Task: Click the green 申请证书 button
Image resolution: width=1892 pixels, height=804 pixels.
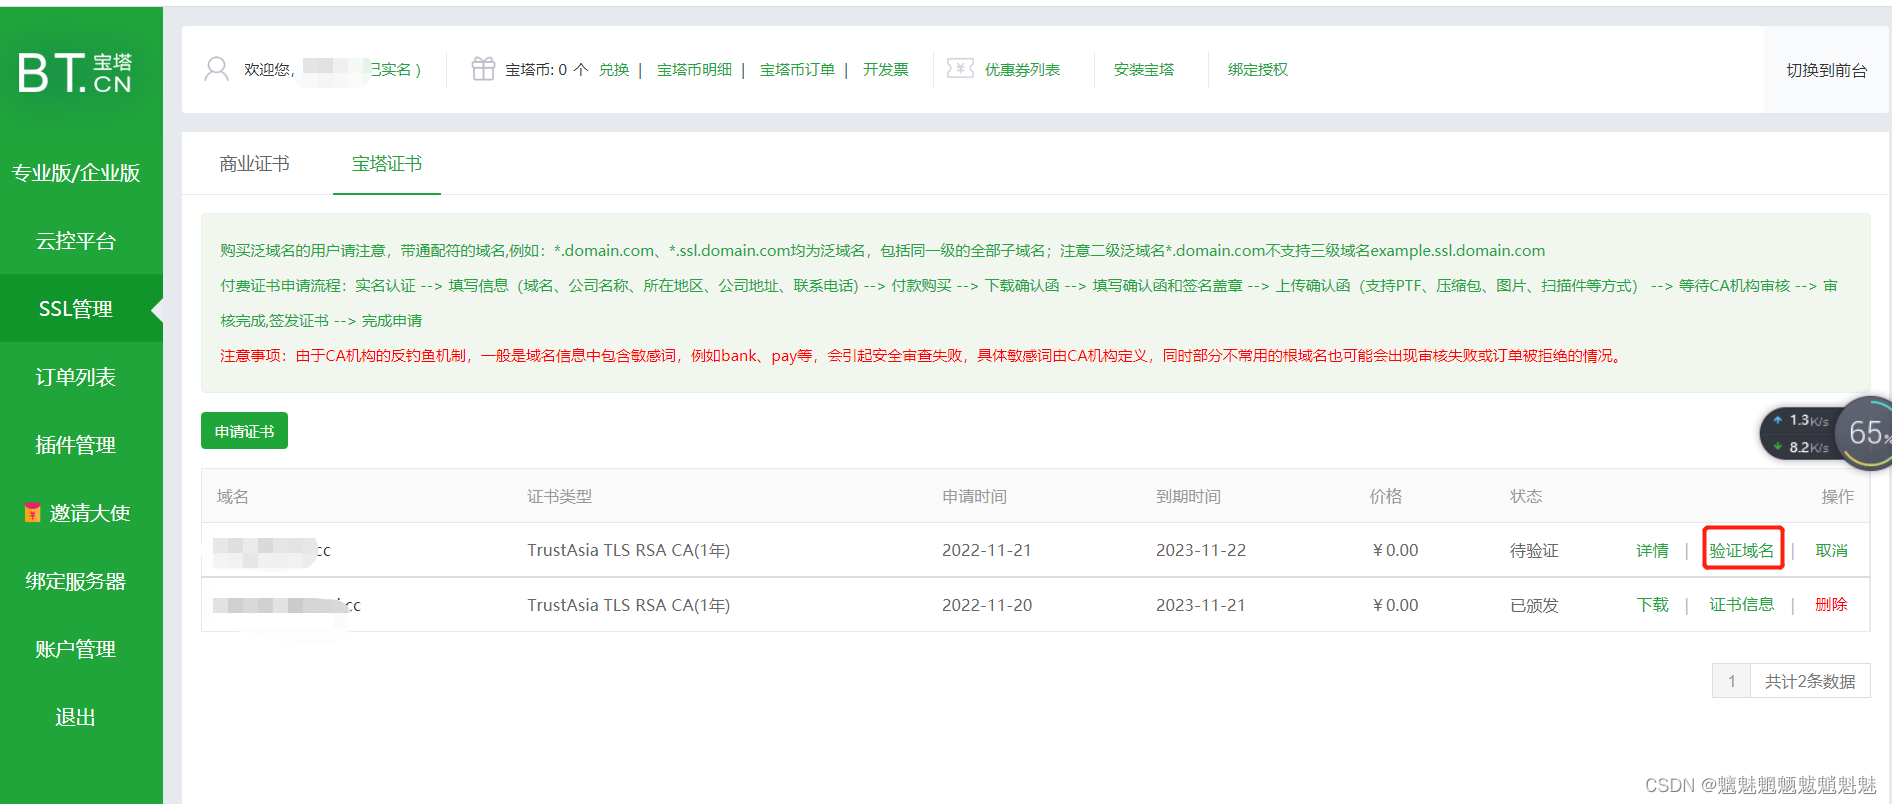Action: [x=244, y=431]
